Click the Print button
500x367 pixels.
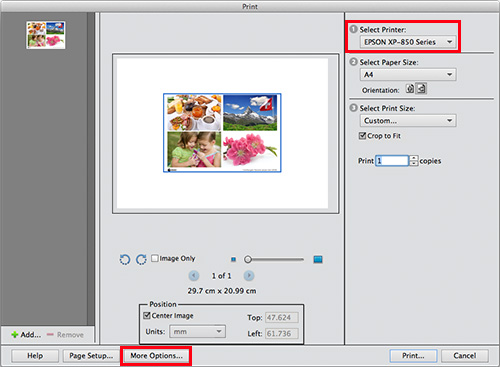(413, 356)
